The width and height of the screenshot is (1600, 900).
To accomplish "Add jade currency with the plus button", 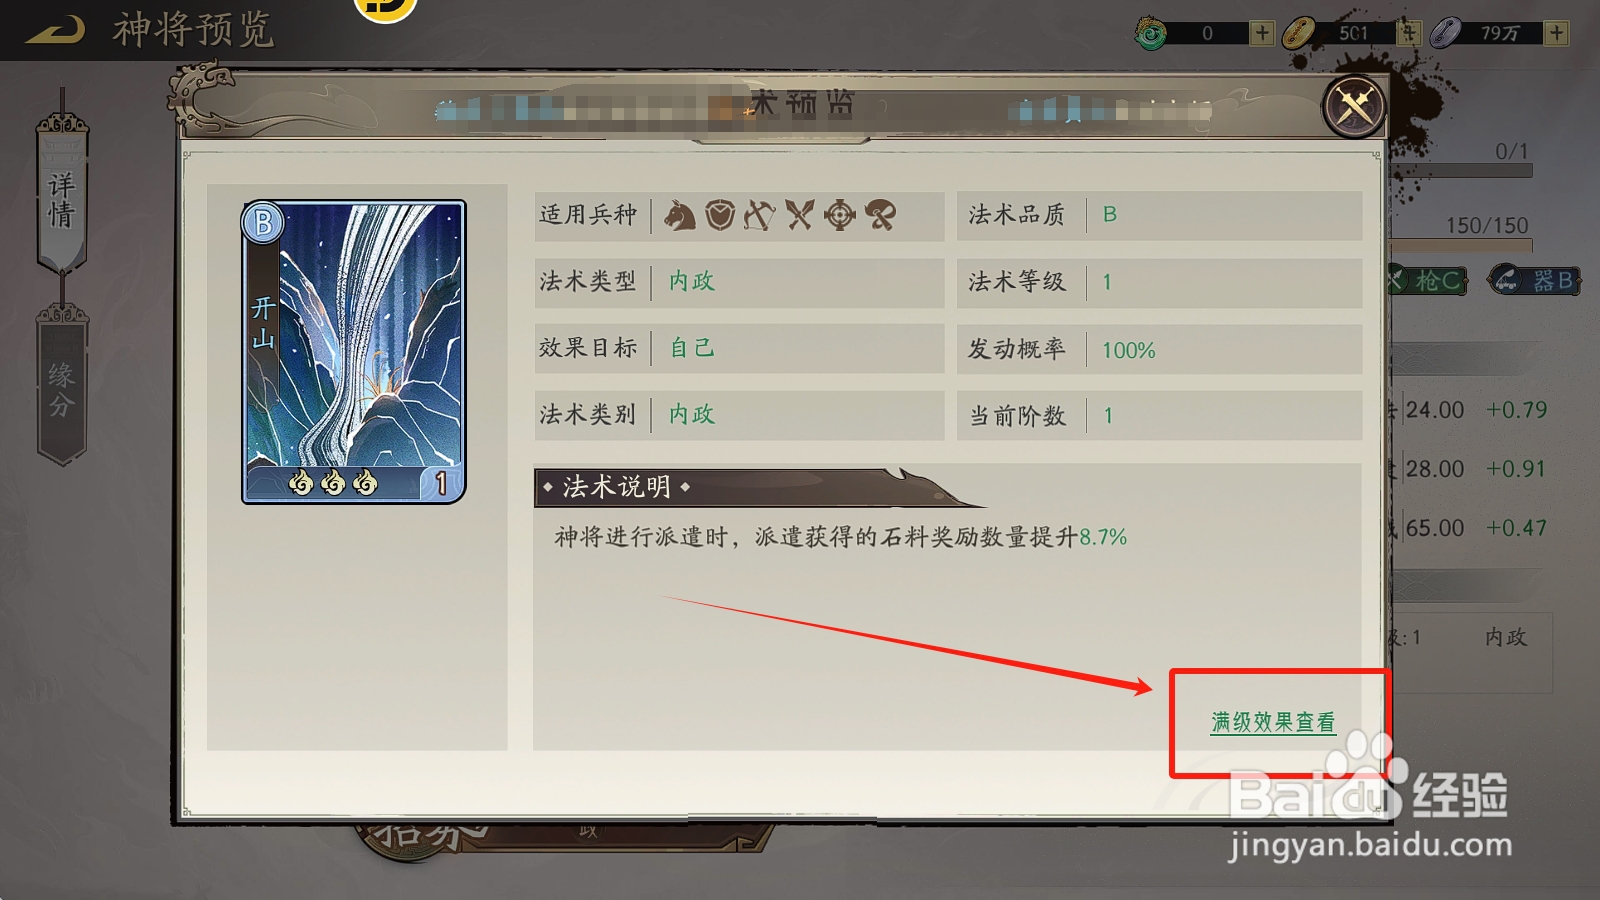I will (1263, 33).
